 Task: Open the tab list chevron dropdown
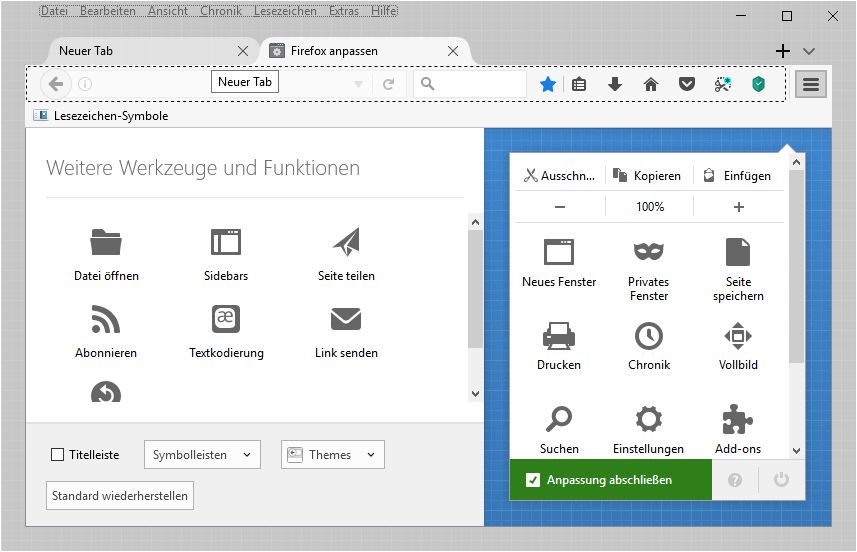click(809, 51)
